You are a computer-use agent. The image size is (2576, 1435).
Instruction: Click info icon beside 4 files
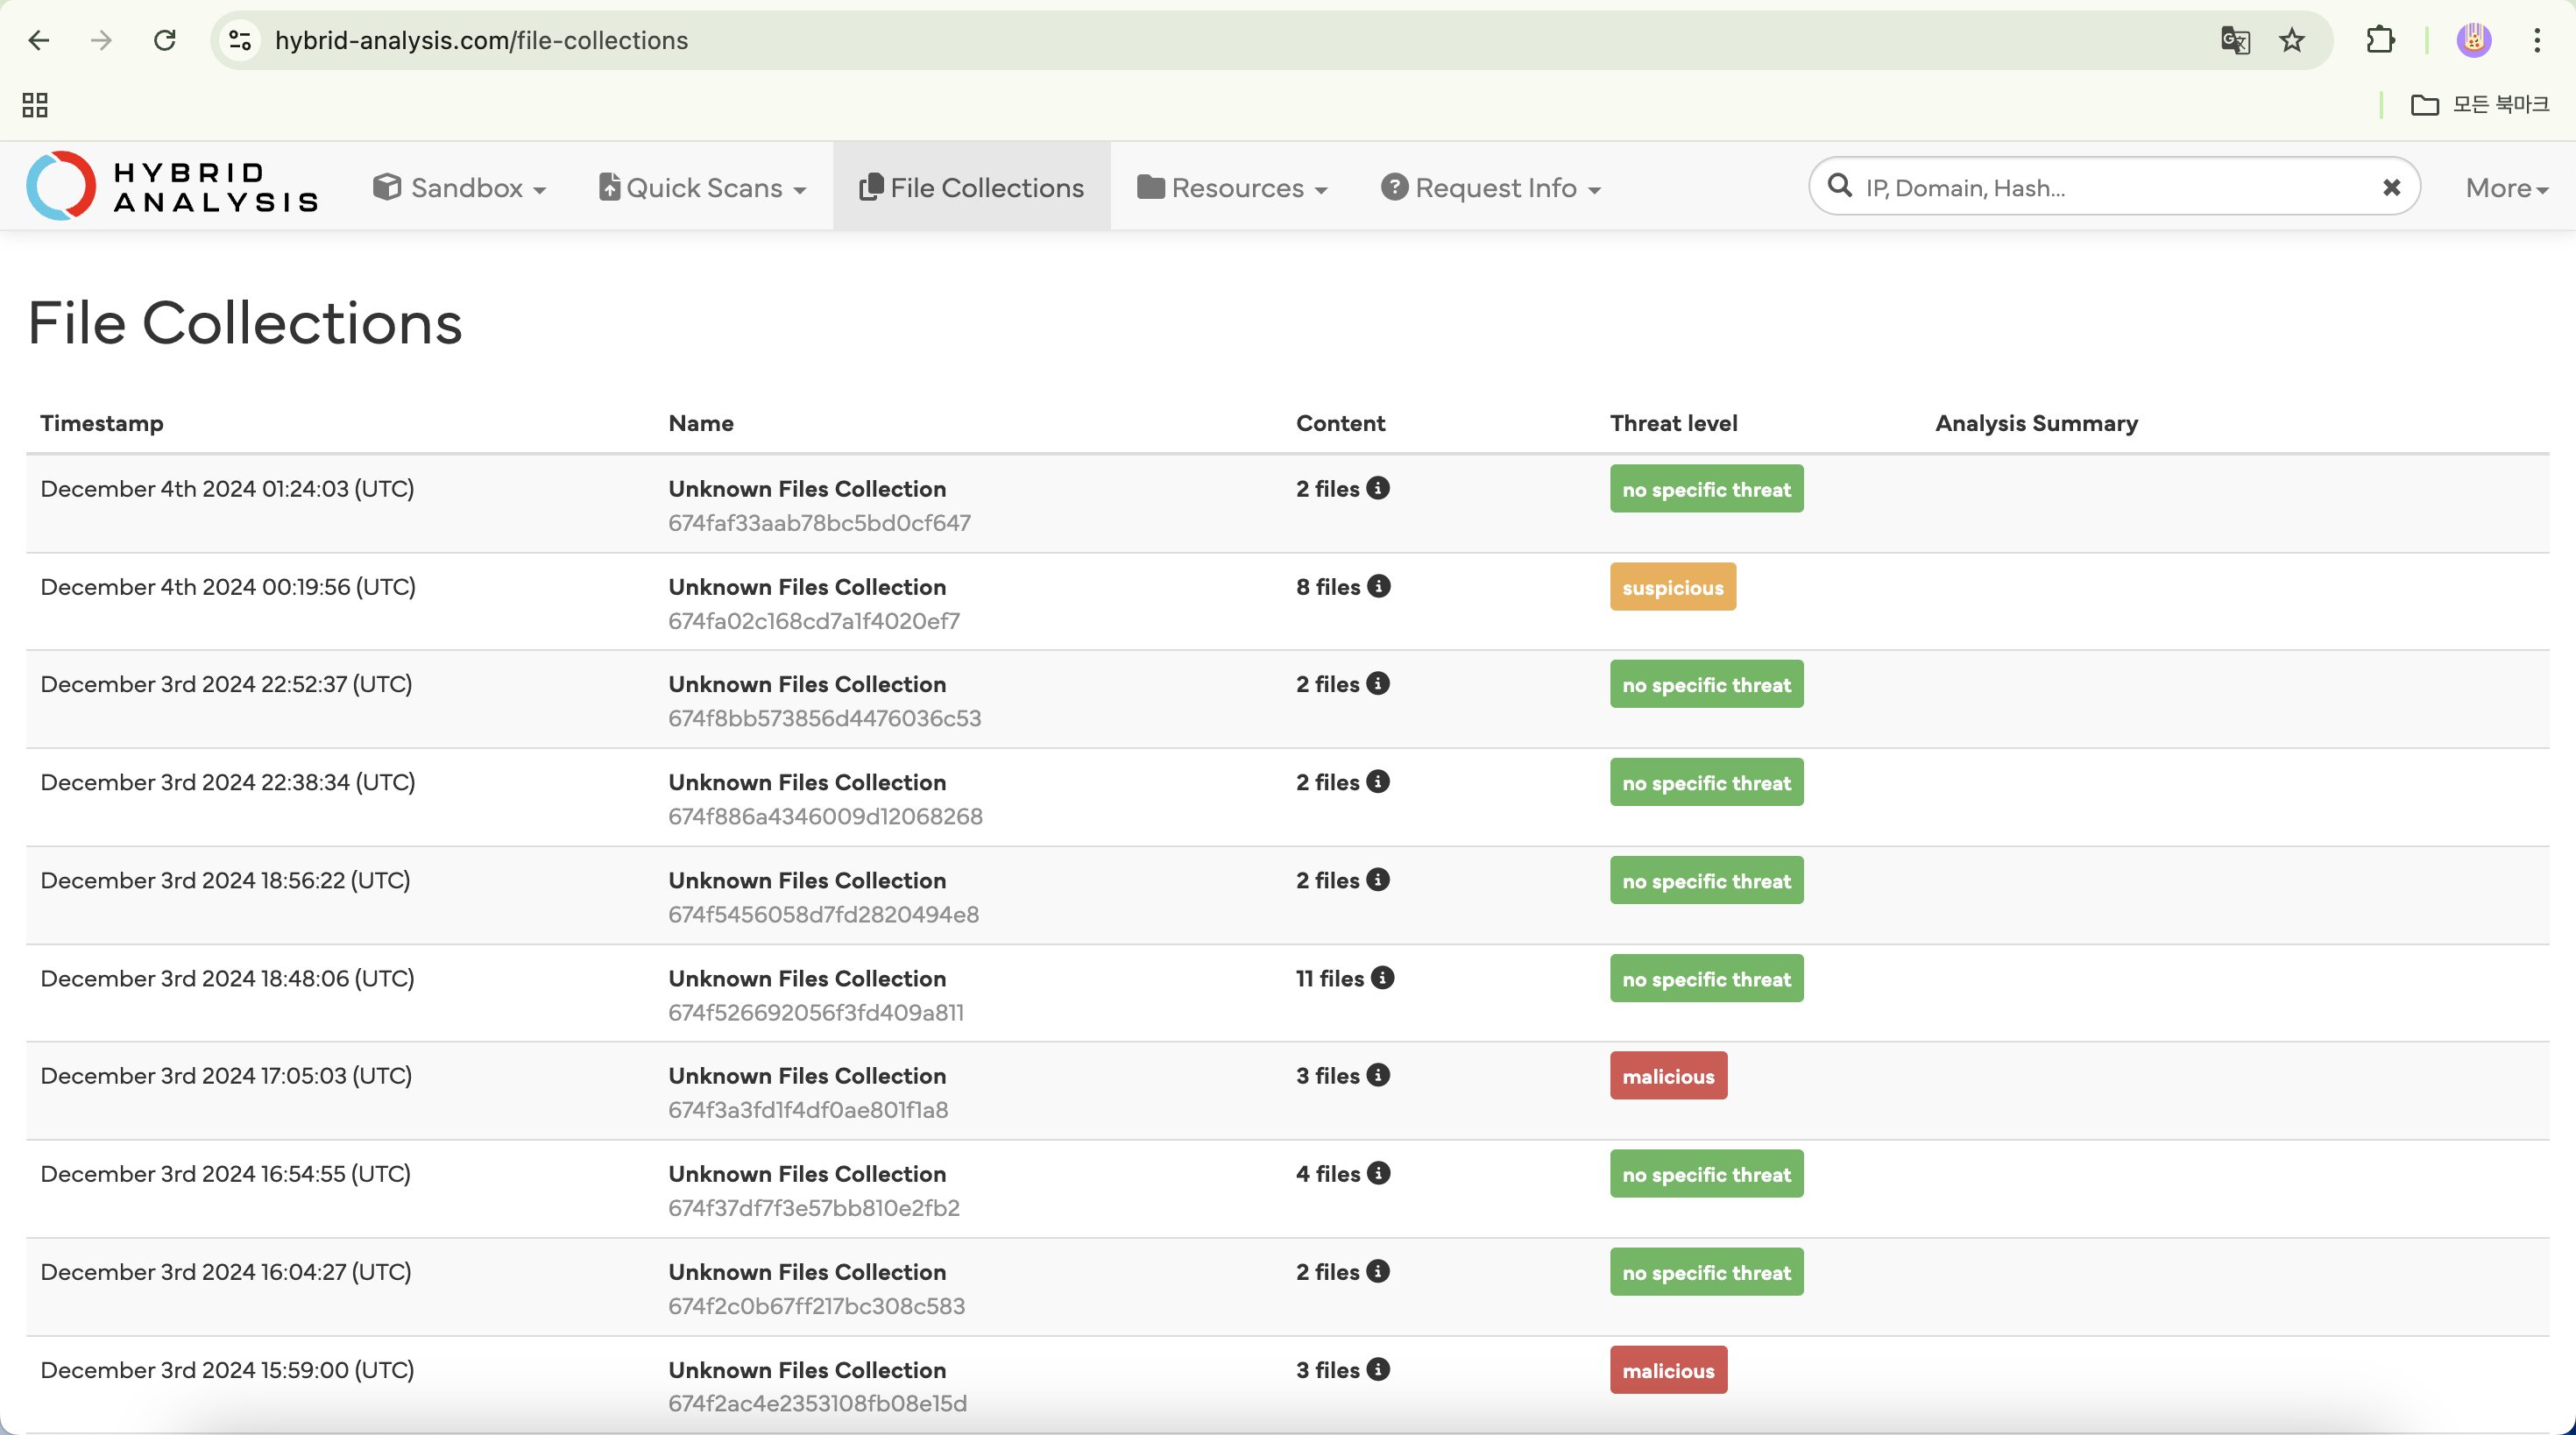pos(1379,1173)
